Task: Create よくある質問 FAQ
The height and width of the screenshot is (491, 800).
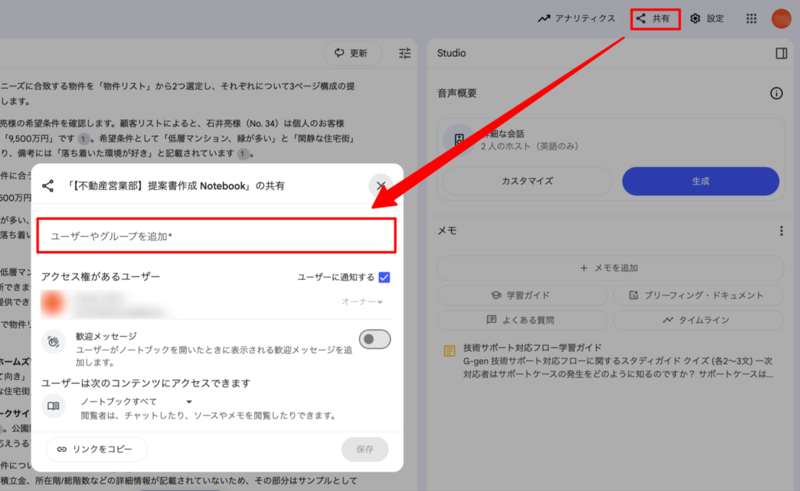Action: coord(521,320)
